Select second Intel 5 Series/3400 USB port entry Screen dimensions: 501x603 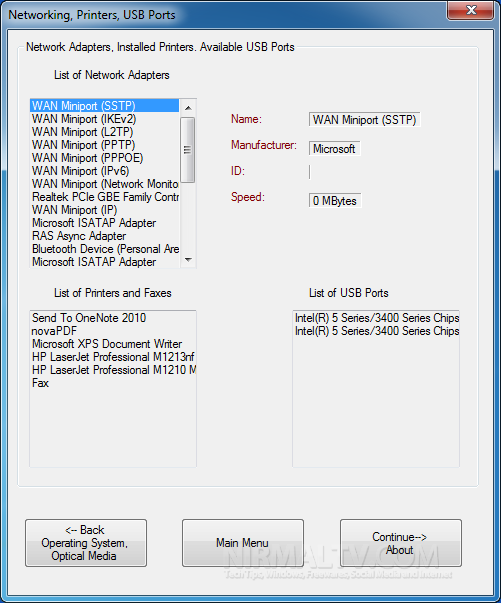(376, 331)
